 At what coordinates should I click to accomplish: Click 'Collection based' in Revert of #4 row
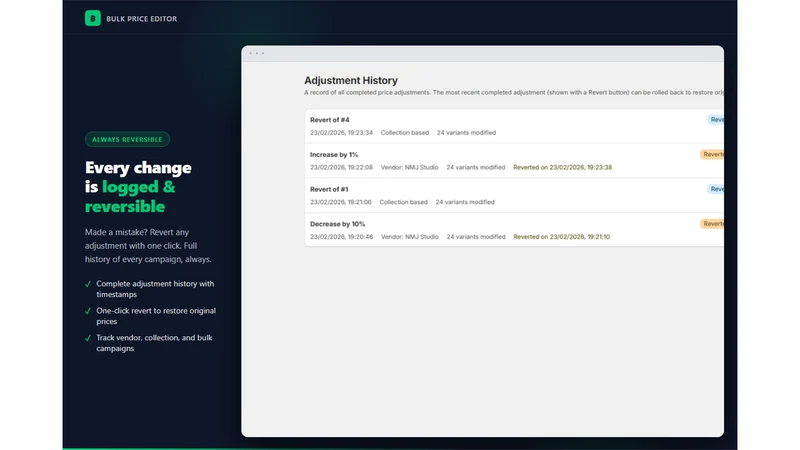coord(405,133)
